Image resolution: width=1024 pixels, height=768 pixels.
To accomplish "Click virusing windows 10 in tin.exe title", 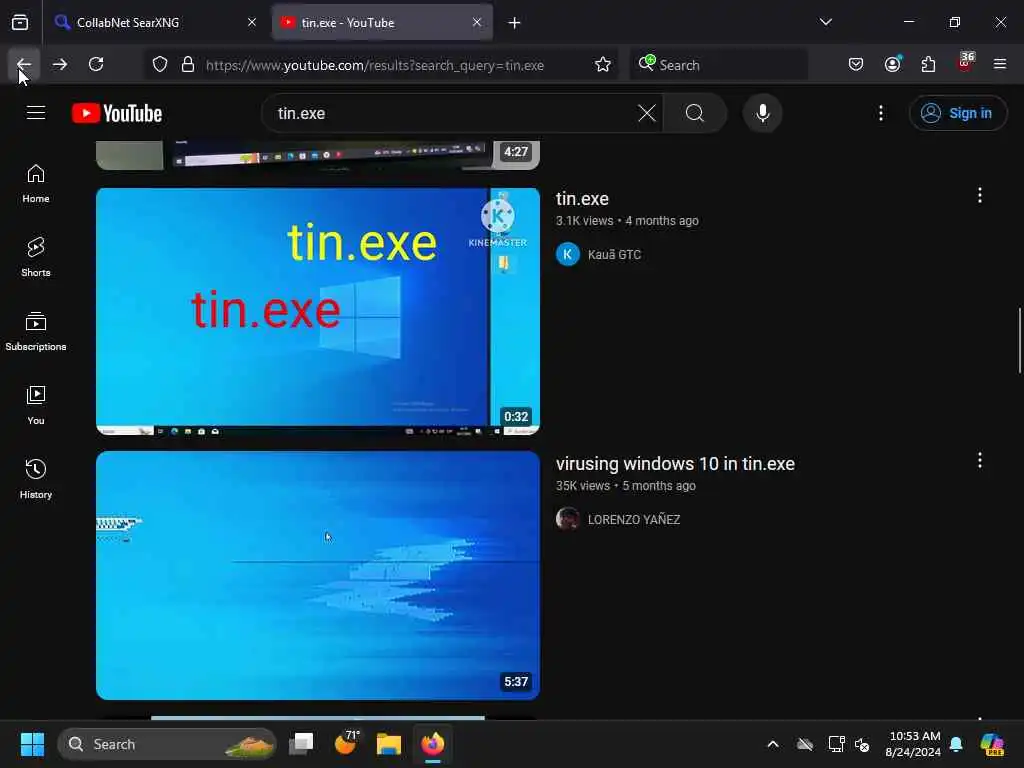I will (675, 464).
